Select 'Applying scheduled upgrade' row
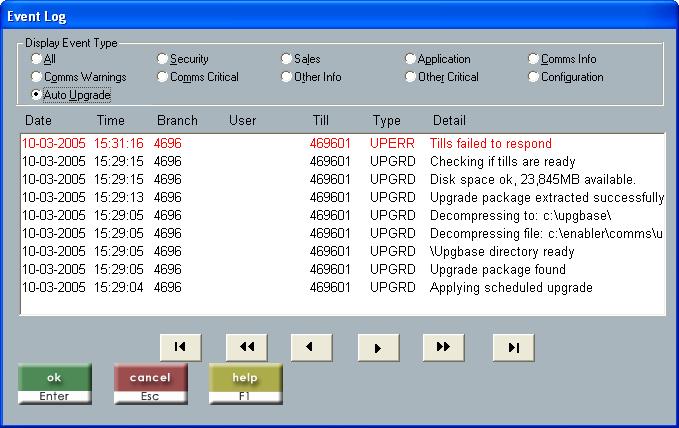The width and height of the screenshot is (679, 428). (x=343, y=287)
